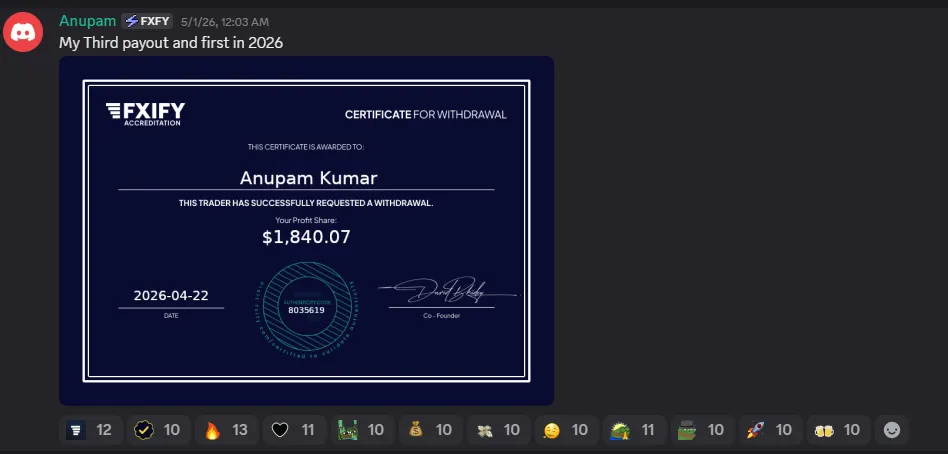The width and height of the screenshot is (948, 454).
Task: Toggle the clinking beer mugs reaction
Action: 838,430
